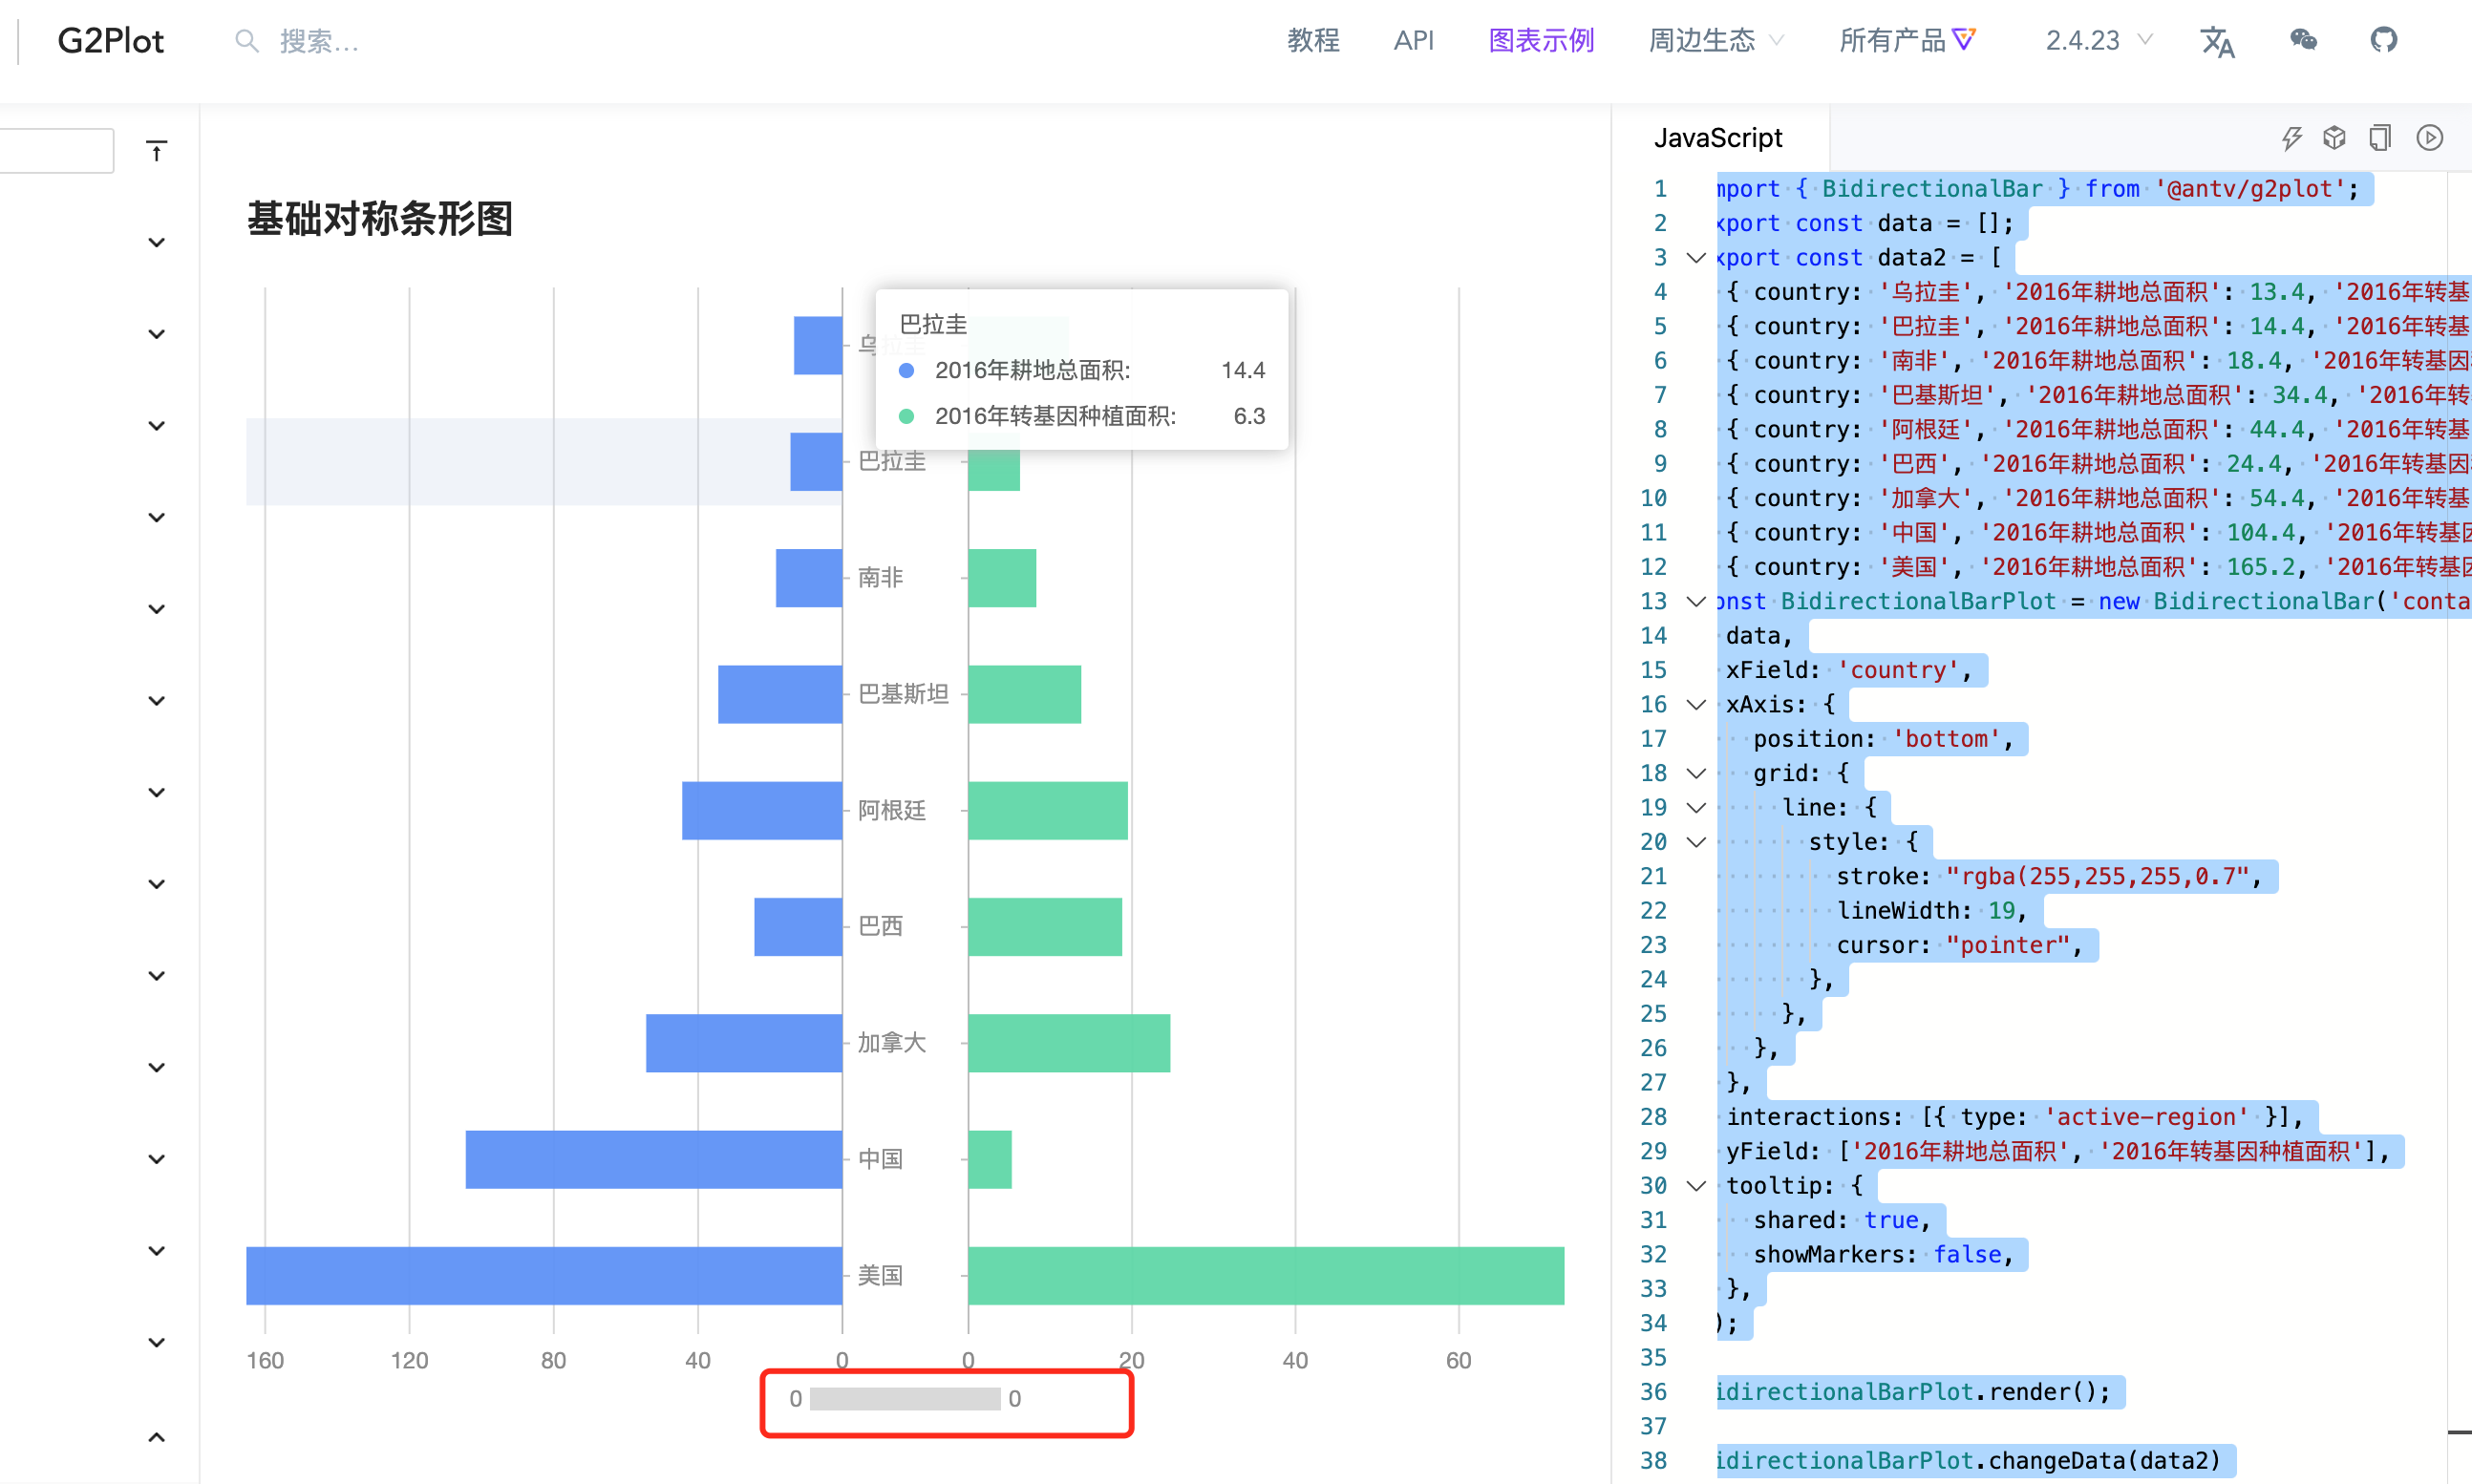
Task: Select the 图表示例 examples link
Action: pos(1540,40)
